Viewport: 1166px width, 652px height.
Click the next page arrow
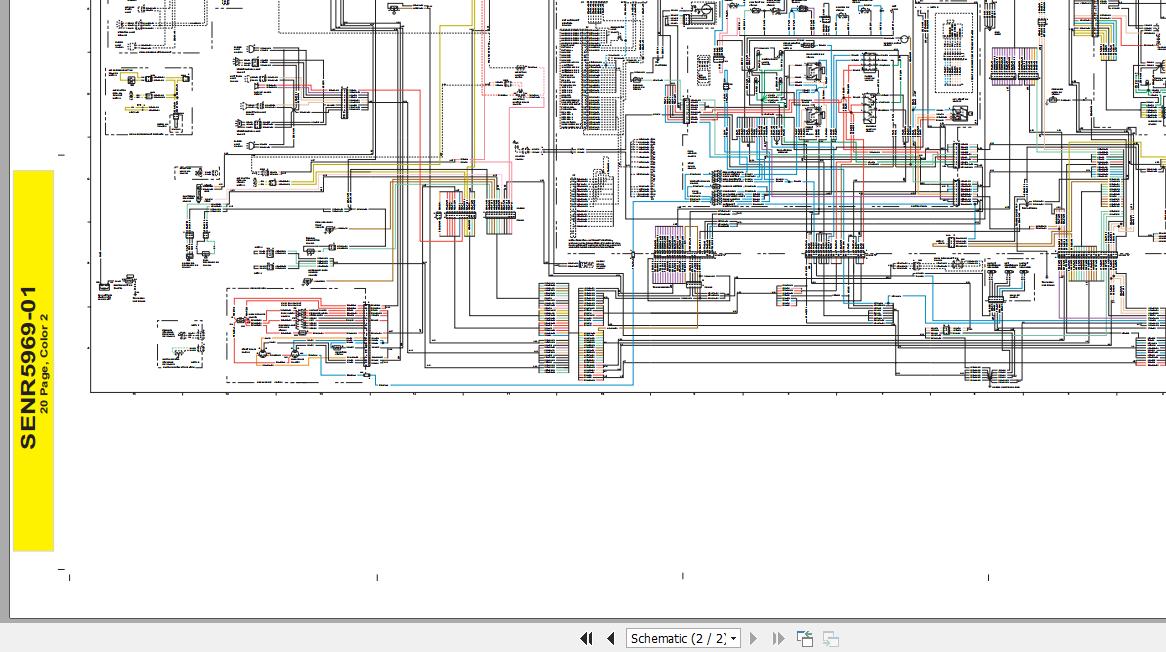[x=754, y=638]
